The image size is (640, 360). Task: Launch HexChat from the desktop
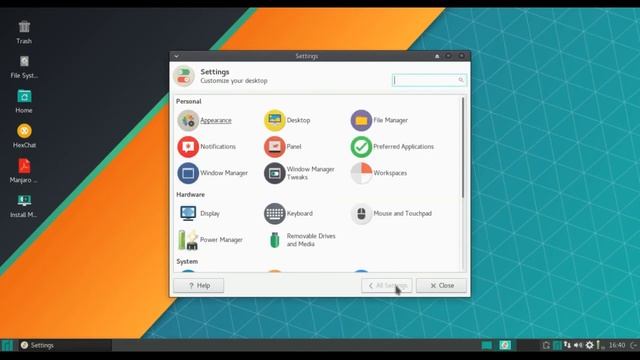(24, 136)
